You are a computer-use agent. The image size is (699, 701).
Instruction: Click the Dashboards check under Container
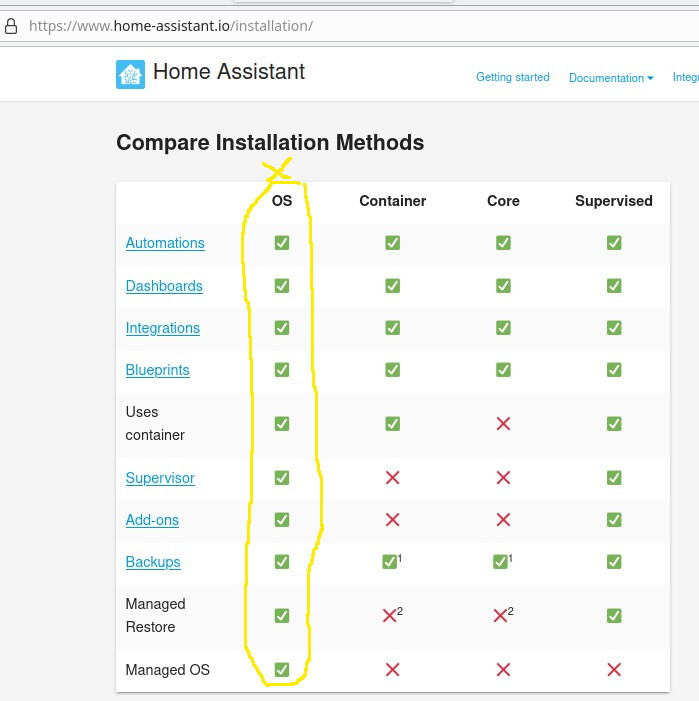pos(392,286)
